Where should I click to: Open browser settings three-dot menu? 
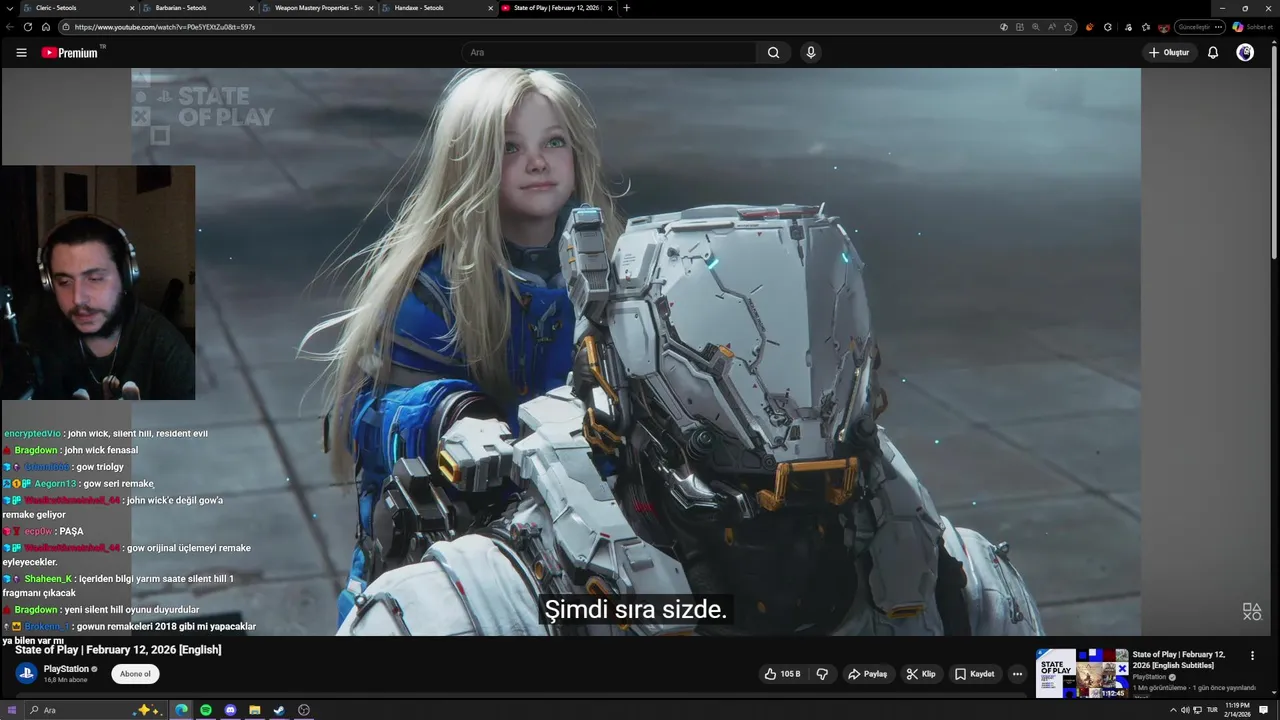(1218, 27)
